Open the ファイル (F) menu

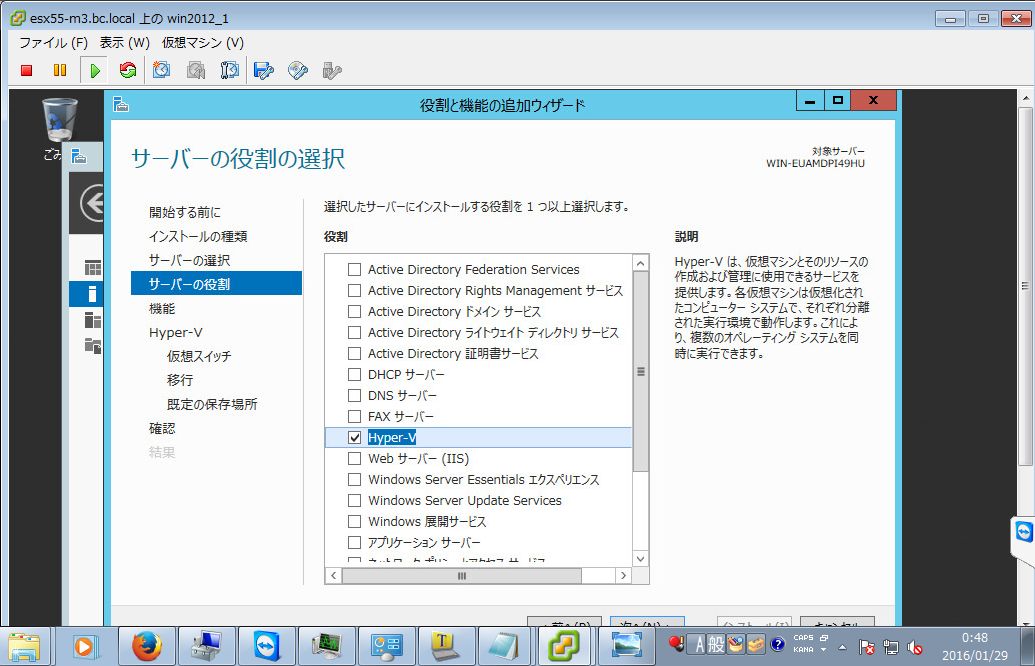coord(53,42)
